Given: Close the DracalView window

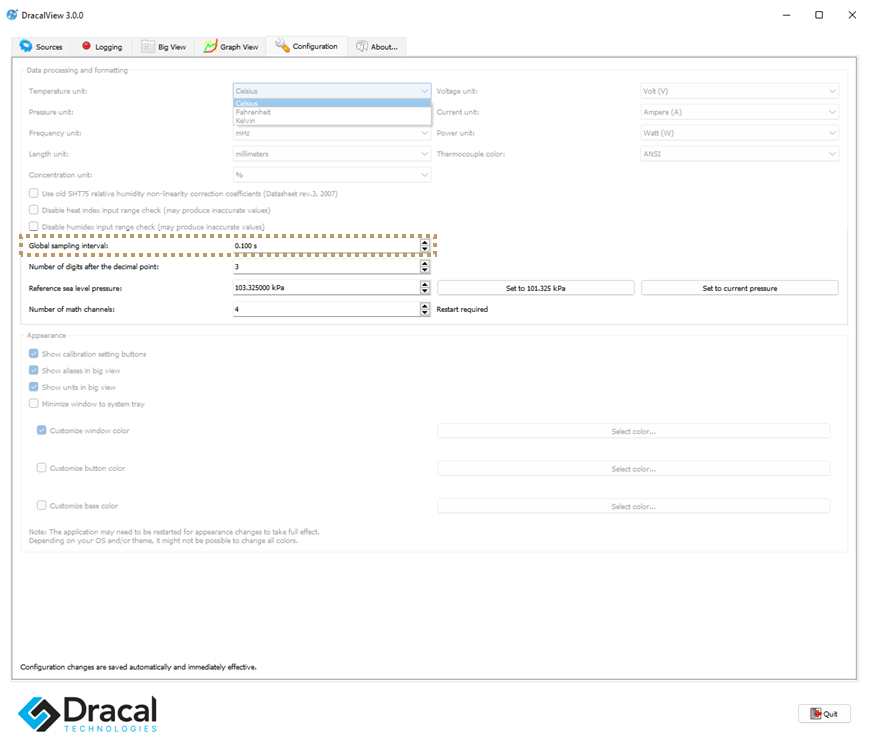Looking at the screenshot, I should 852,15.
